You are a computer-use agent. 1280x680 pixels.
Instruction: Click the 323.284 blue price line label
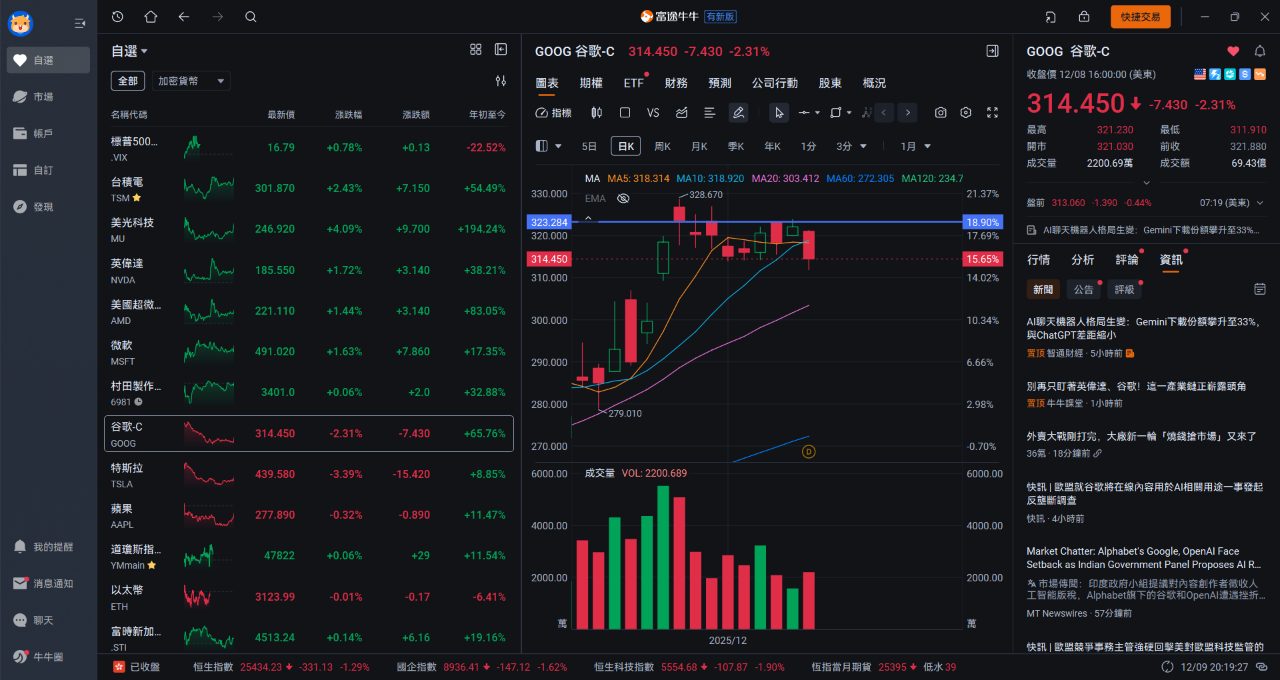pos(550,222)
